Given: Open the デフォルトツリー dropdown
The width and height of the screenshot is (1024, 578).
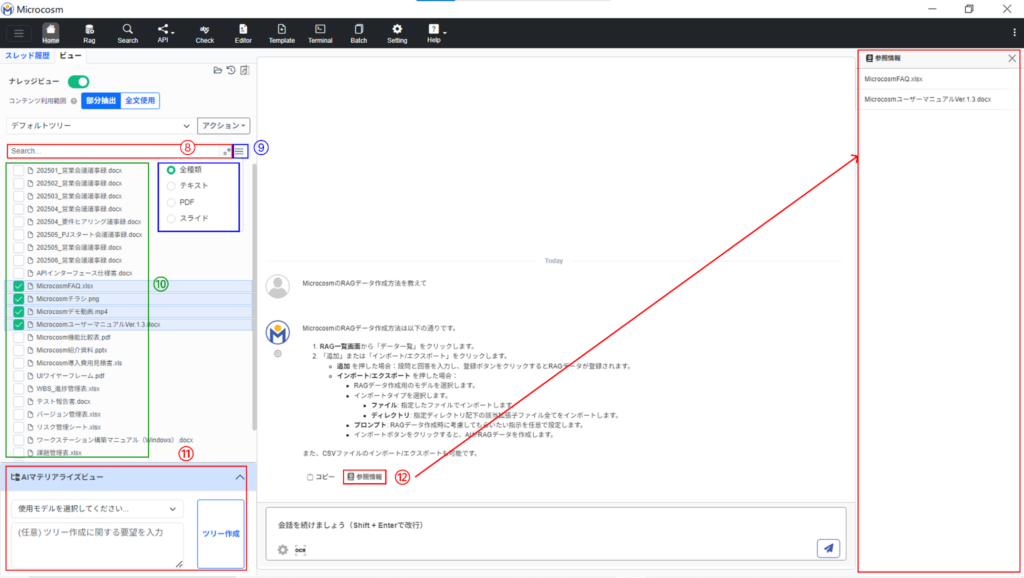Looking at the screenshot, I should (101, 125).
